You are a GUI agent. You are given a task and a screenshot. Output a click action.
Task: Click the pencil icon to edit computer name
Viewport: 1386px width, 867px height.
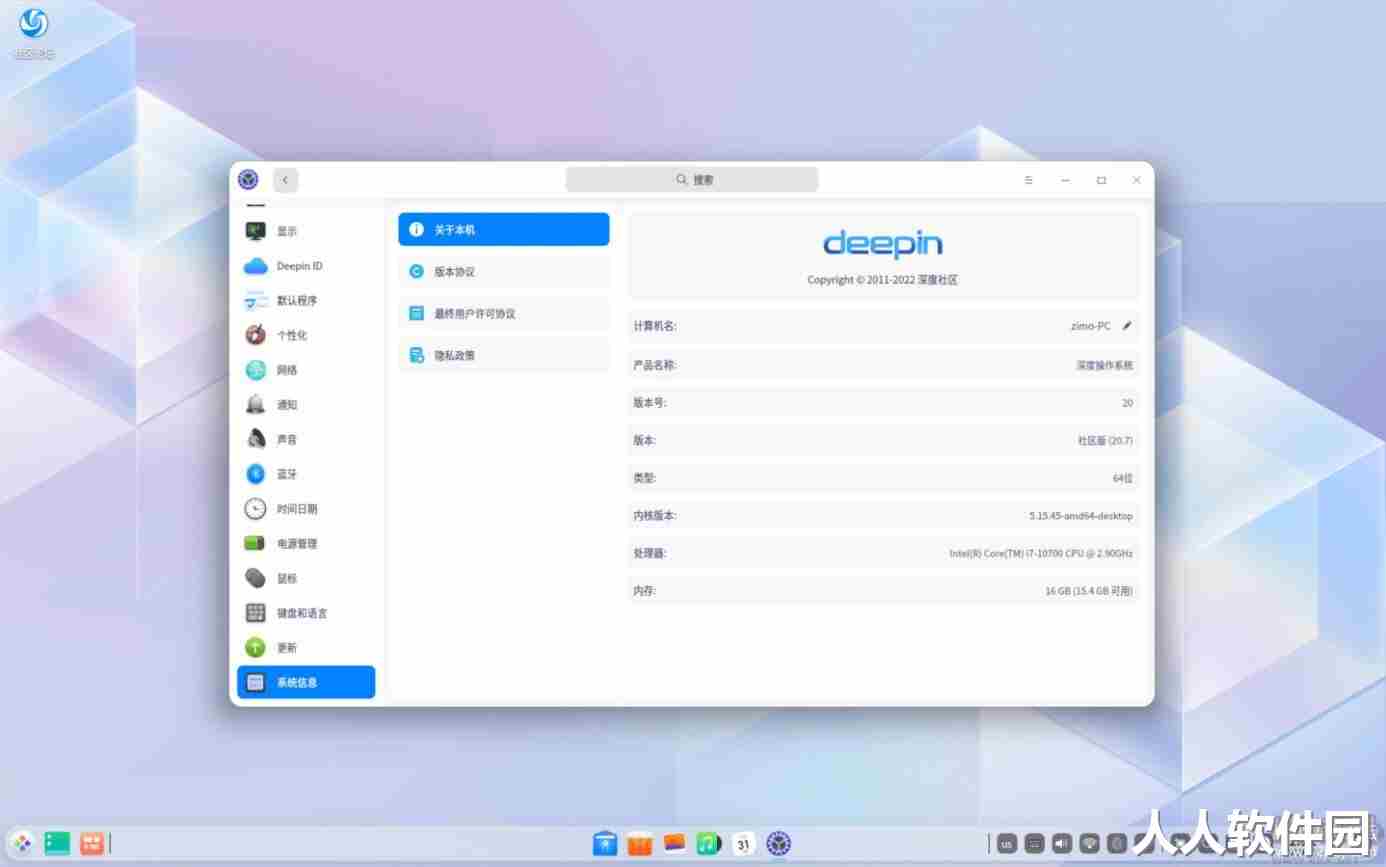coord(1127,326)
